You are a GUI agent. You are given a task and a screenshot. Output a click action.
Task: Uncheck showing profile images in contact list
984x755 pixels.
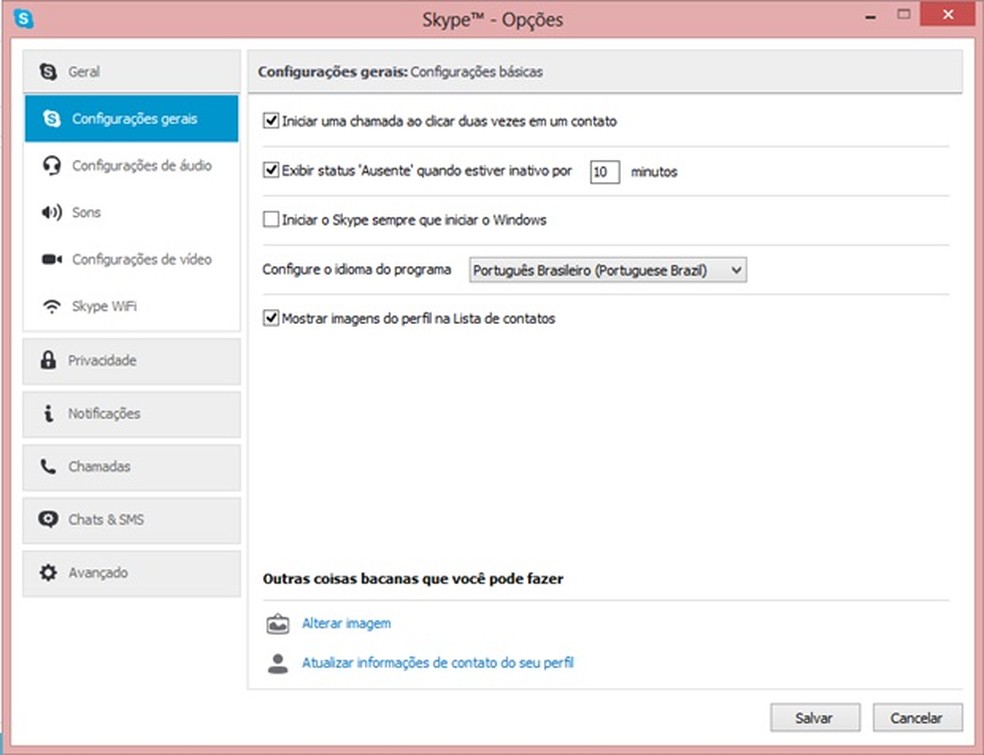(x=271, y=319)
